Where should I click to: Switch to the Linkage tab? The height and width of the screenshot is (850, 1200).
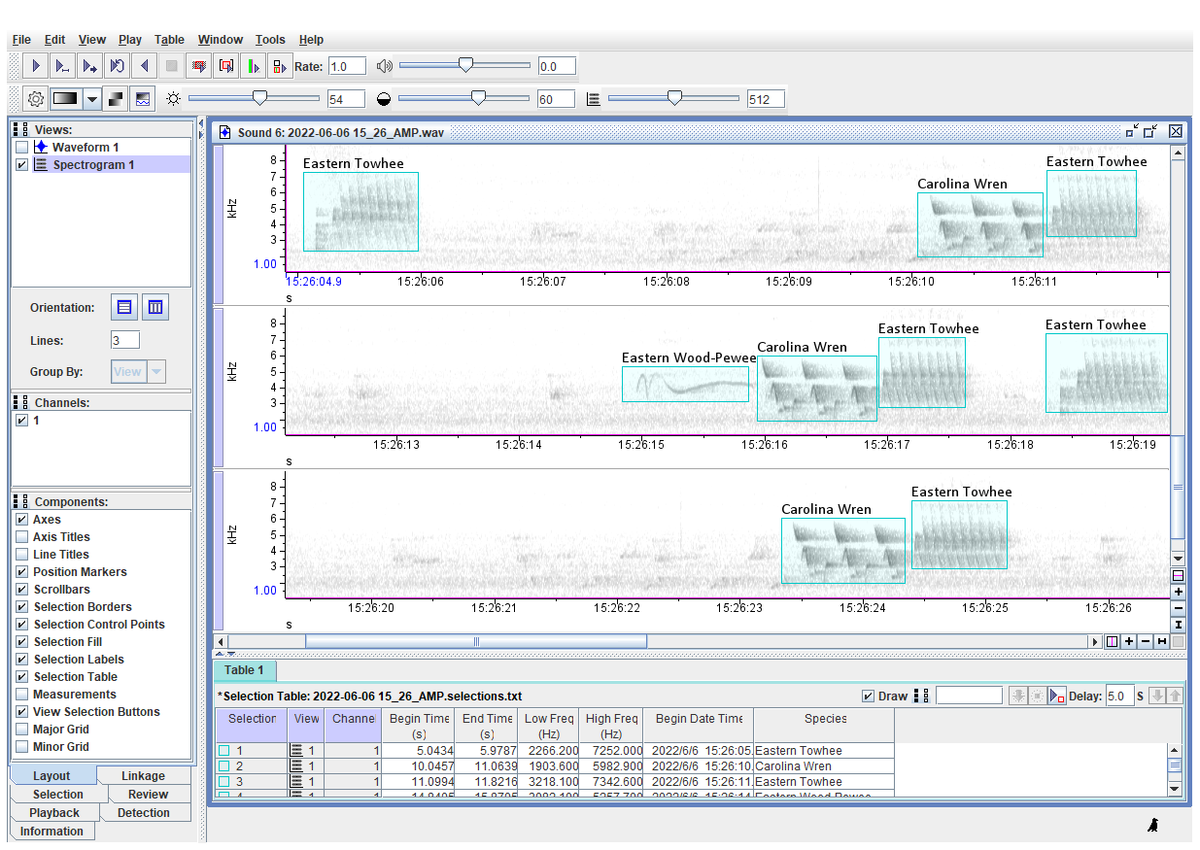coord(143,776)
